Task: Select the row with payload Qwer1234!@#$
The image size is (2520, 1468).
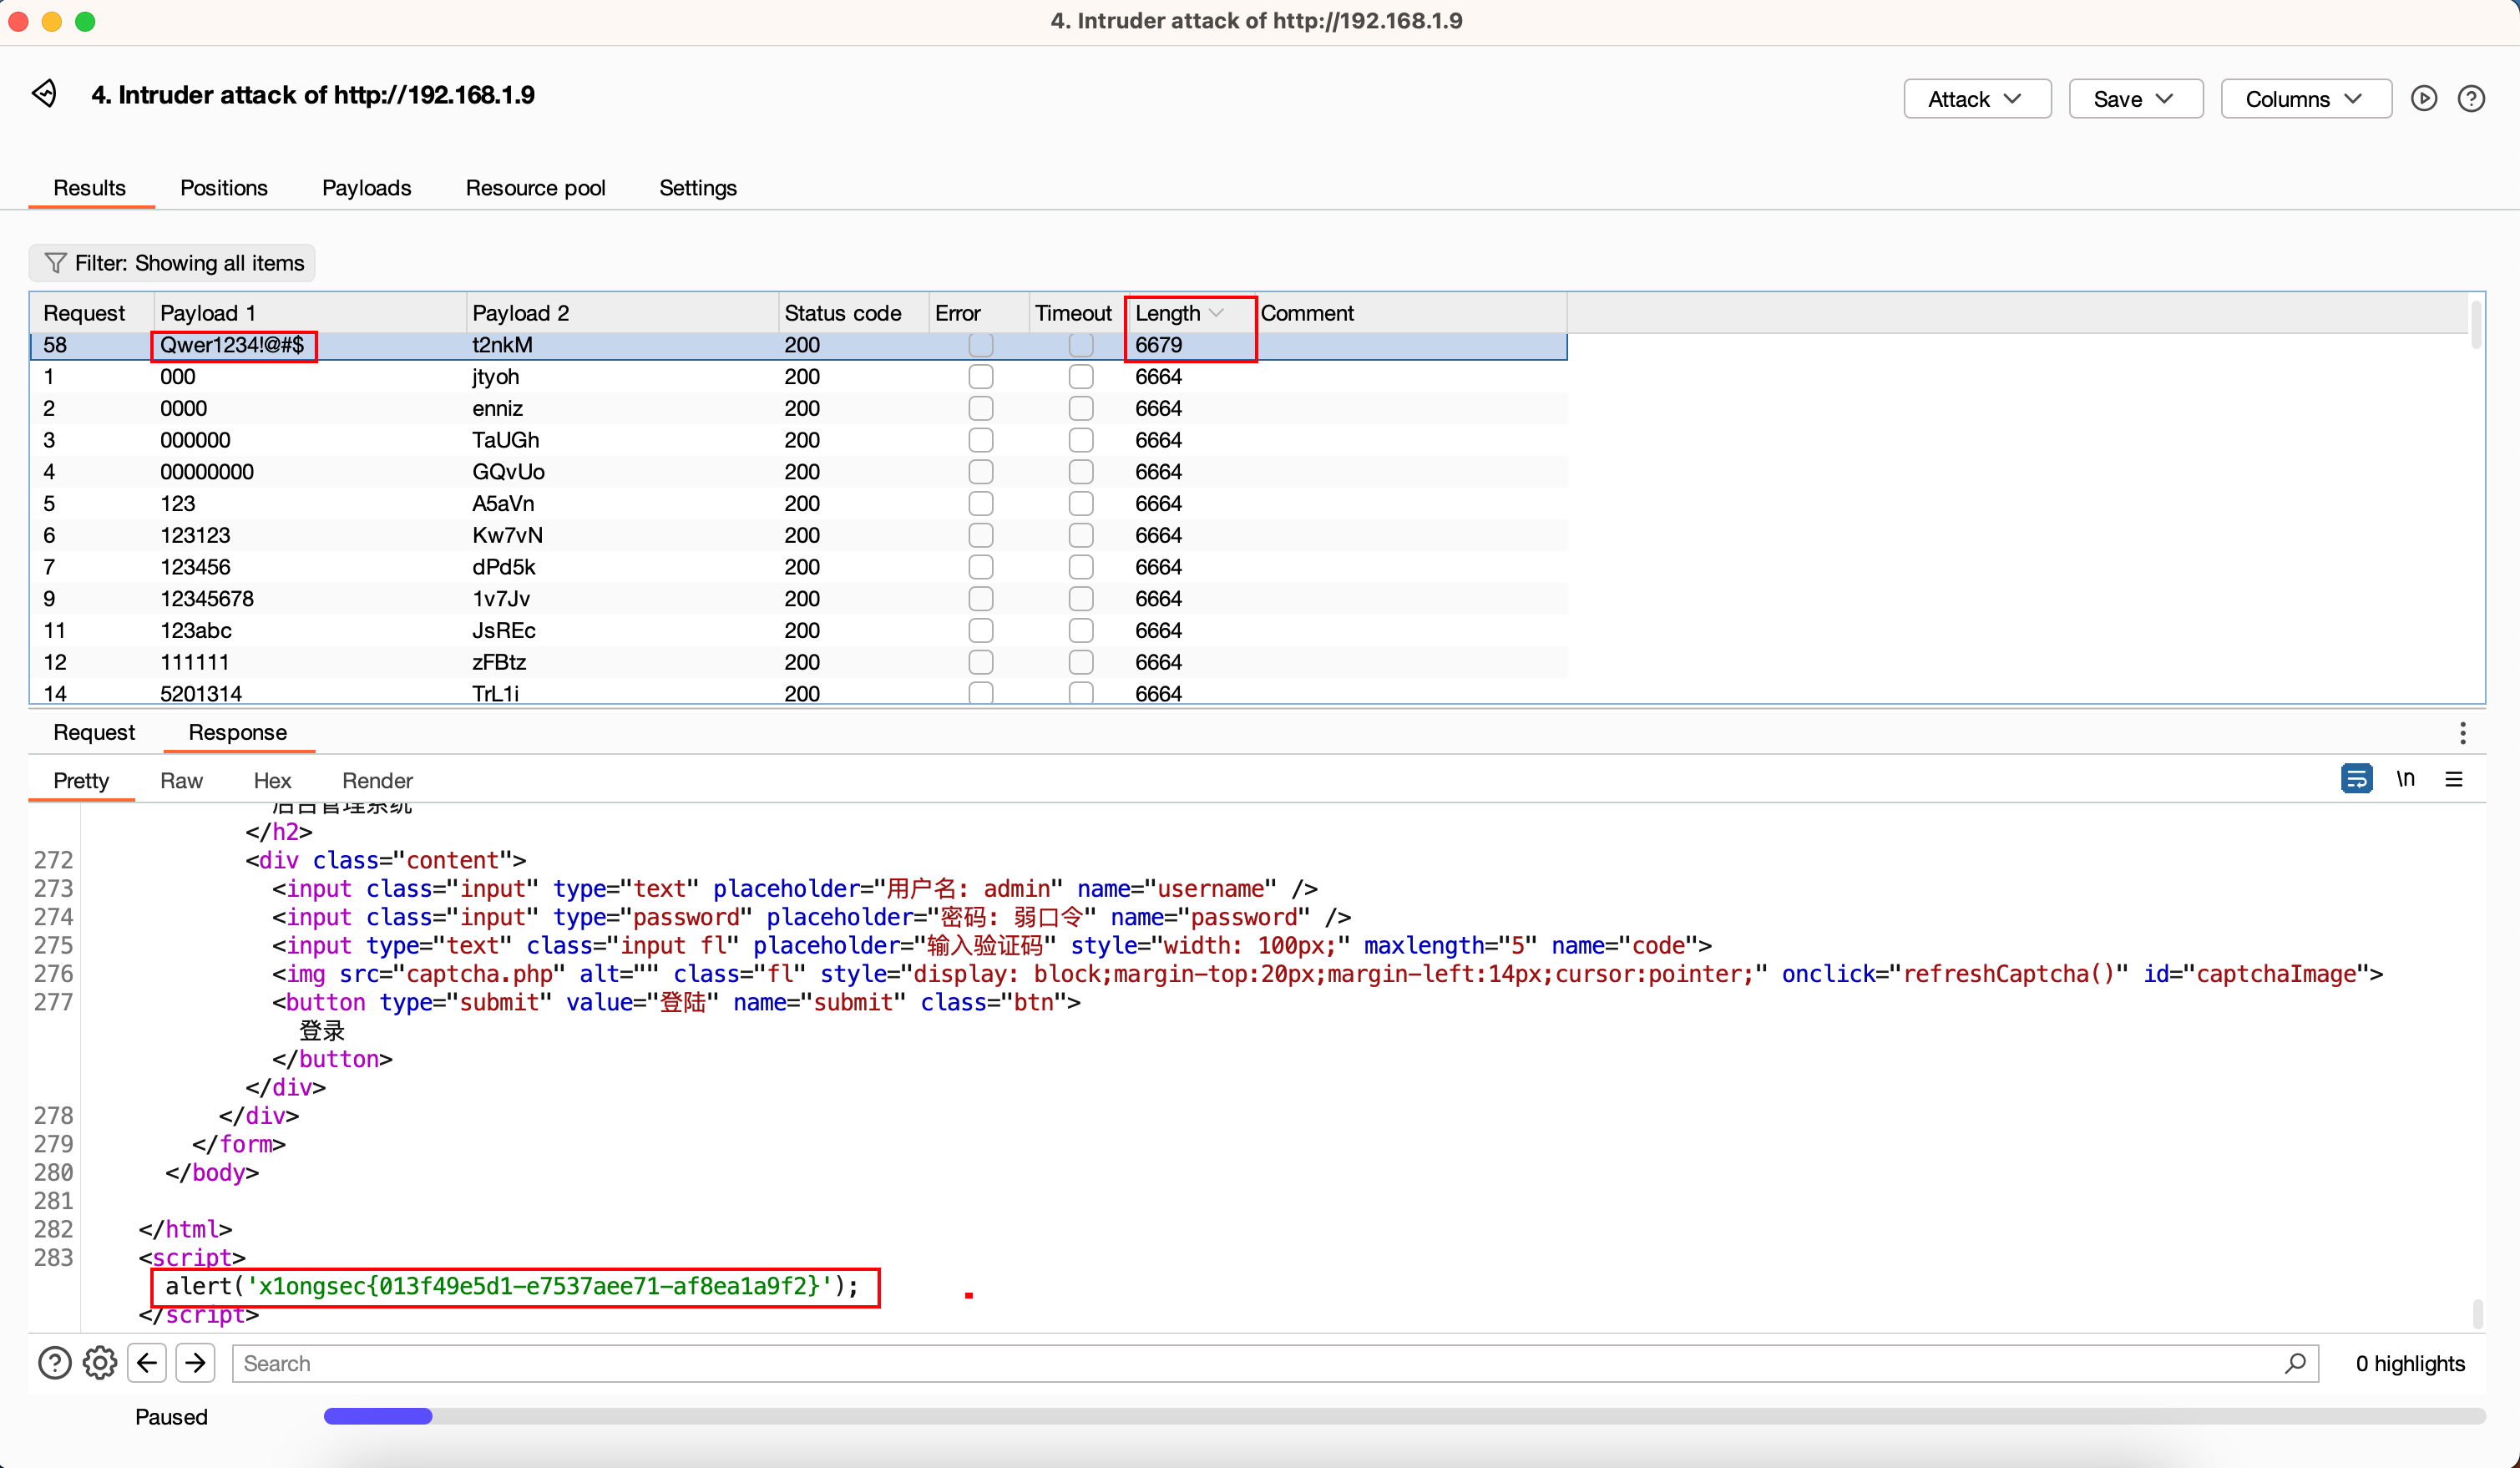Action: click(x=798, y=345)
